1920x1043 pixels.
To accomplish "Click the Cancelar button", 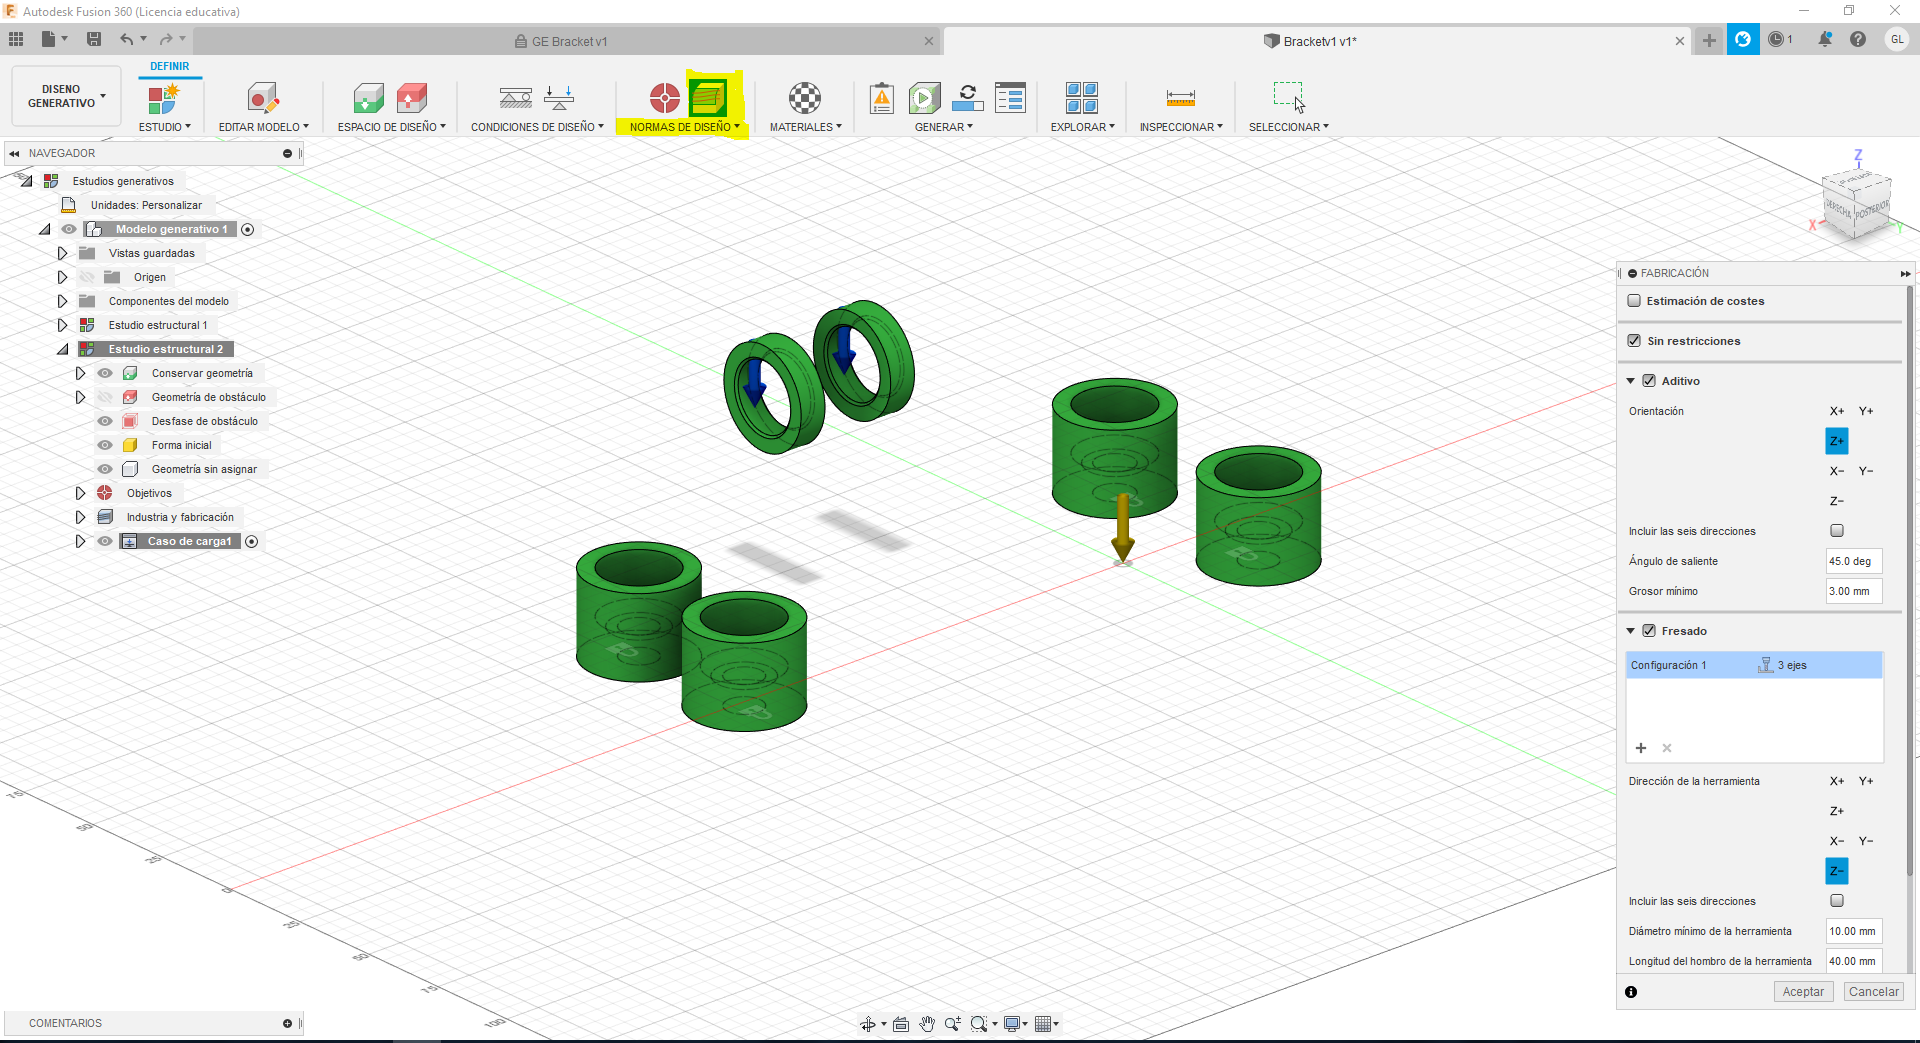I will pos(1873,992).
